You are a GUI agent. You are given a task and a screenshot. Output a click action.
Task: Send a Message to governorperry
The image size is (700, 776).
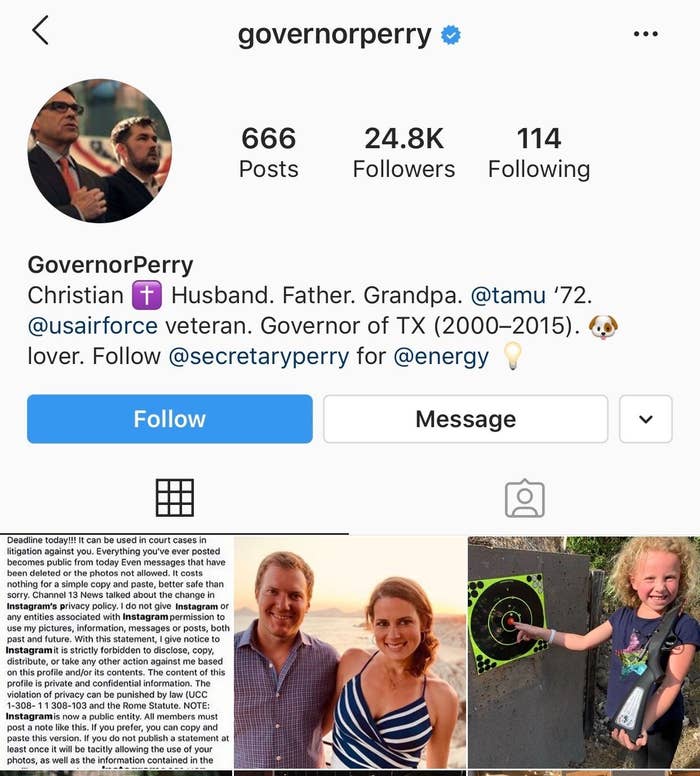[x=465, y=419]
